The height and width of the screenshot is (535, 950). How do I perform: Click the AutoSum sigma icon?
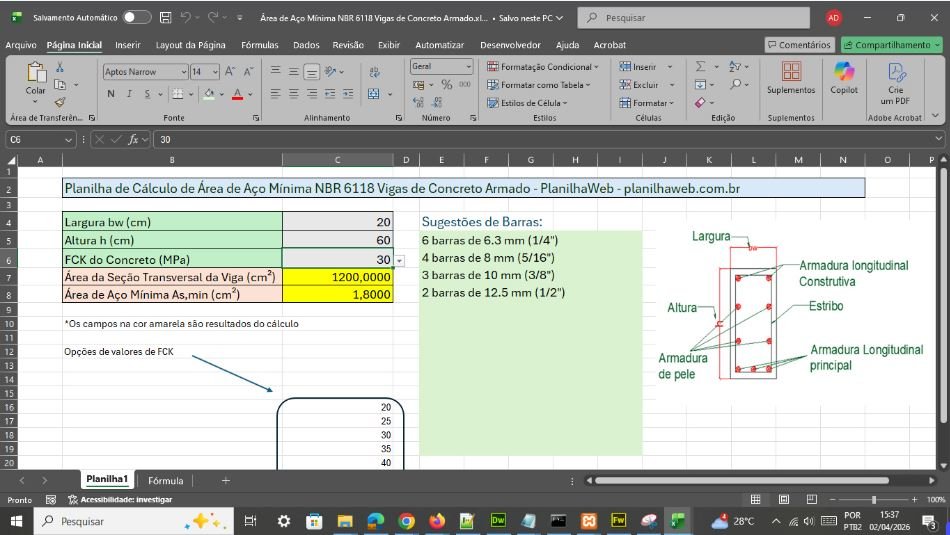(701, 67)
